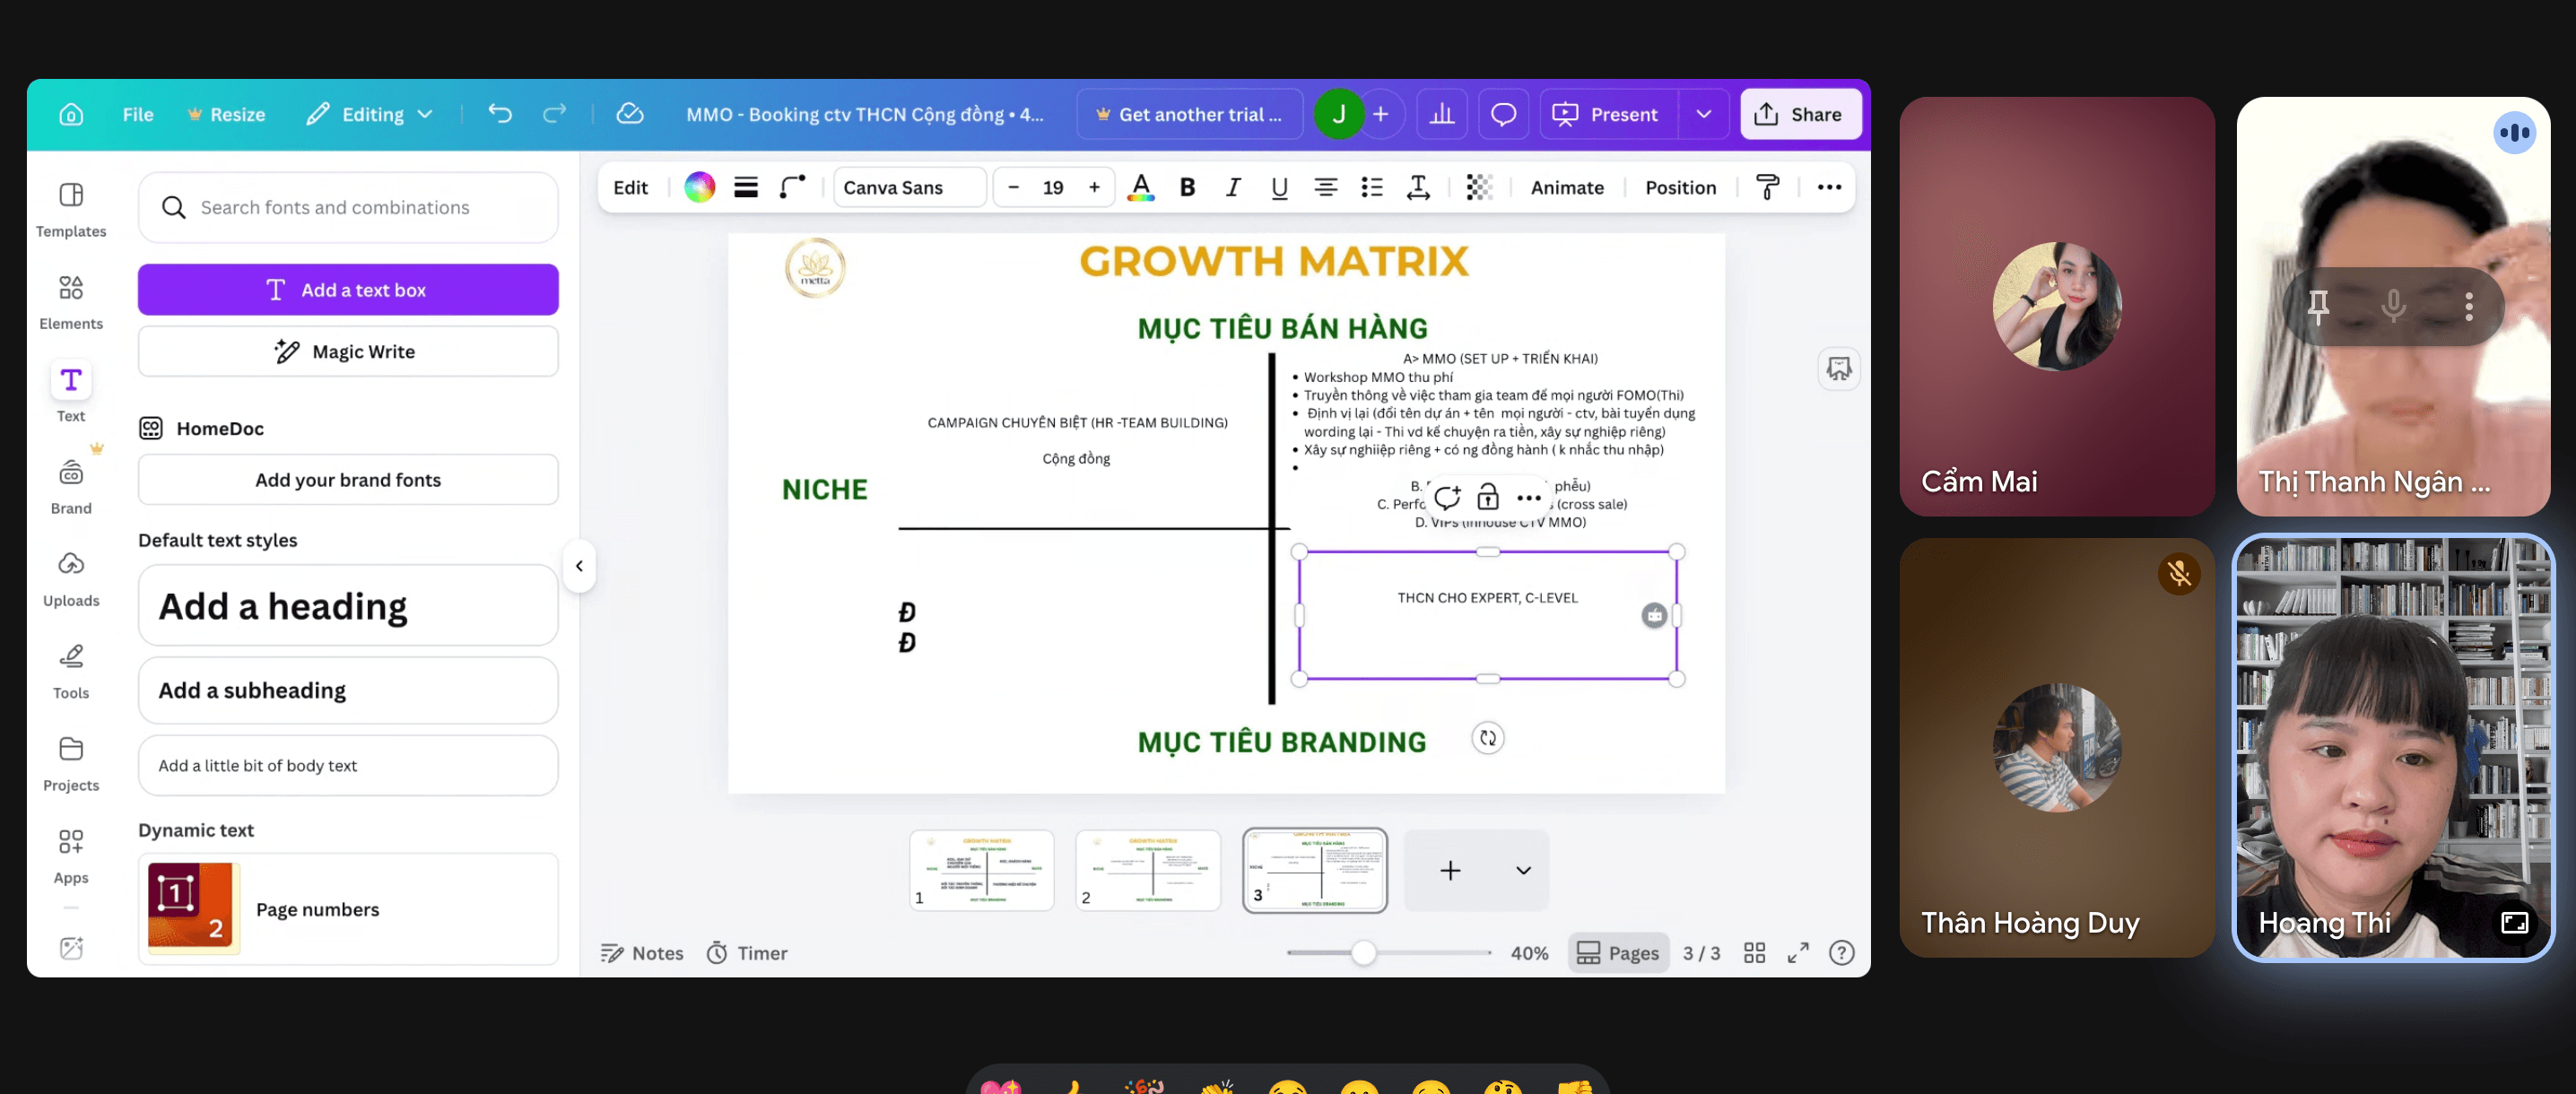Viewport: 2576px width, 1094px height.
Task: Click Add your brand fonts
Action: point(348,480)
